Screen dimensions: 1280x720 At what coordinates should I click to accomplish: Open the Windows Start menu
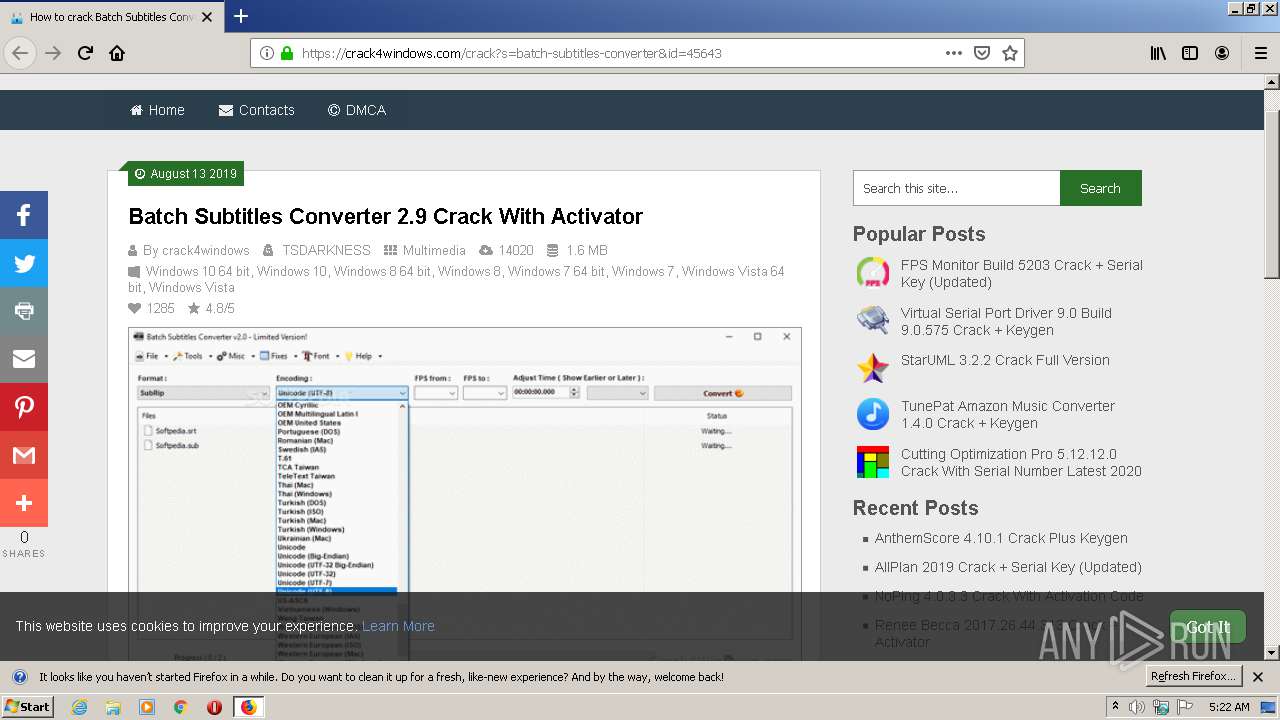point(27,707)
